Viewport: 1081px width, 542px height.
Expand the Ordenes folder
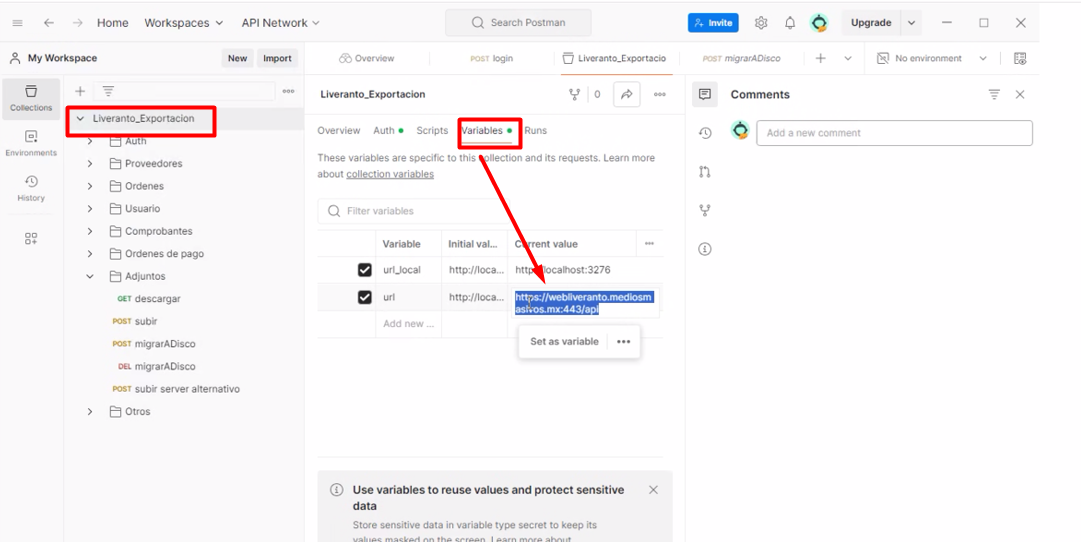coord(90,186)
